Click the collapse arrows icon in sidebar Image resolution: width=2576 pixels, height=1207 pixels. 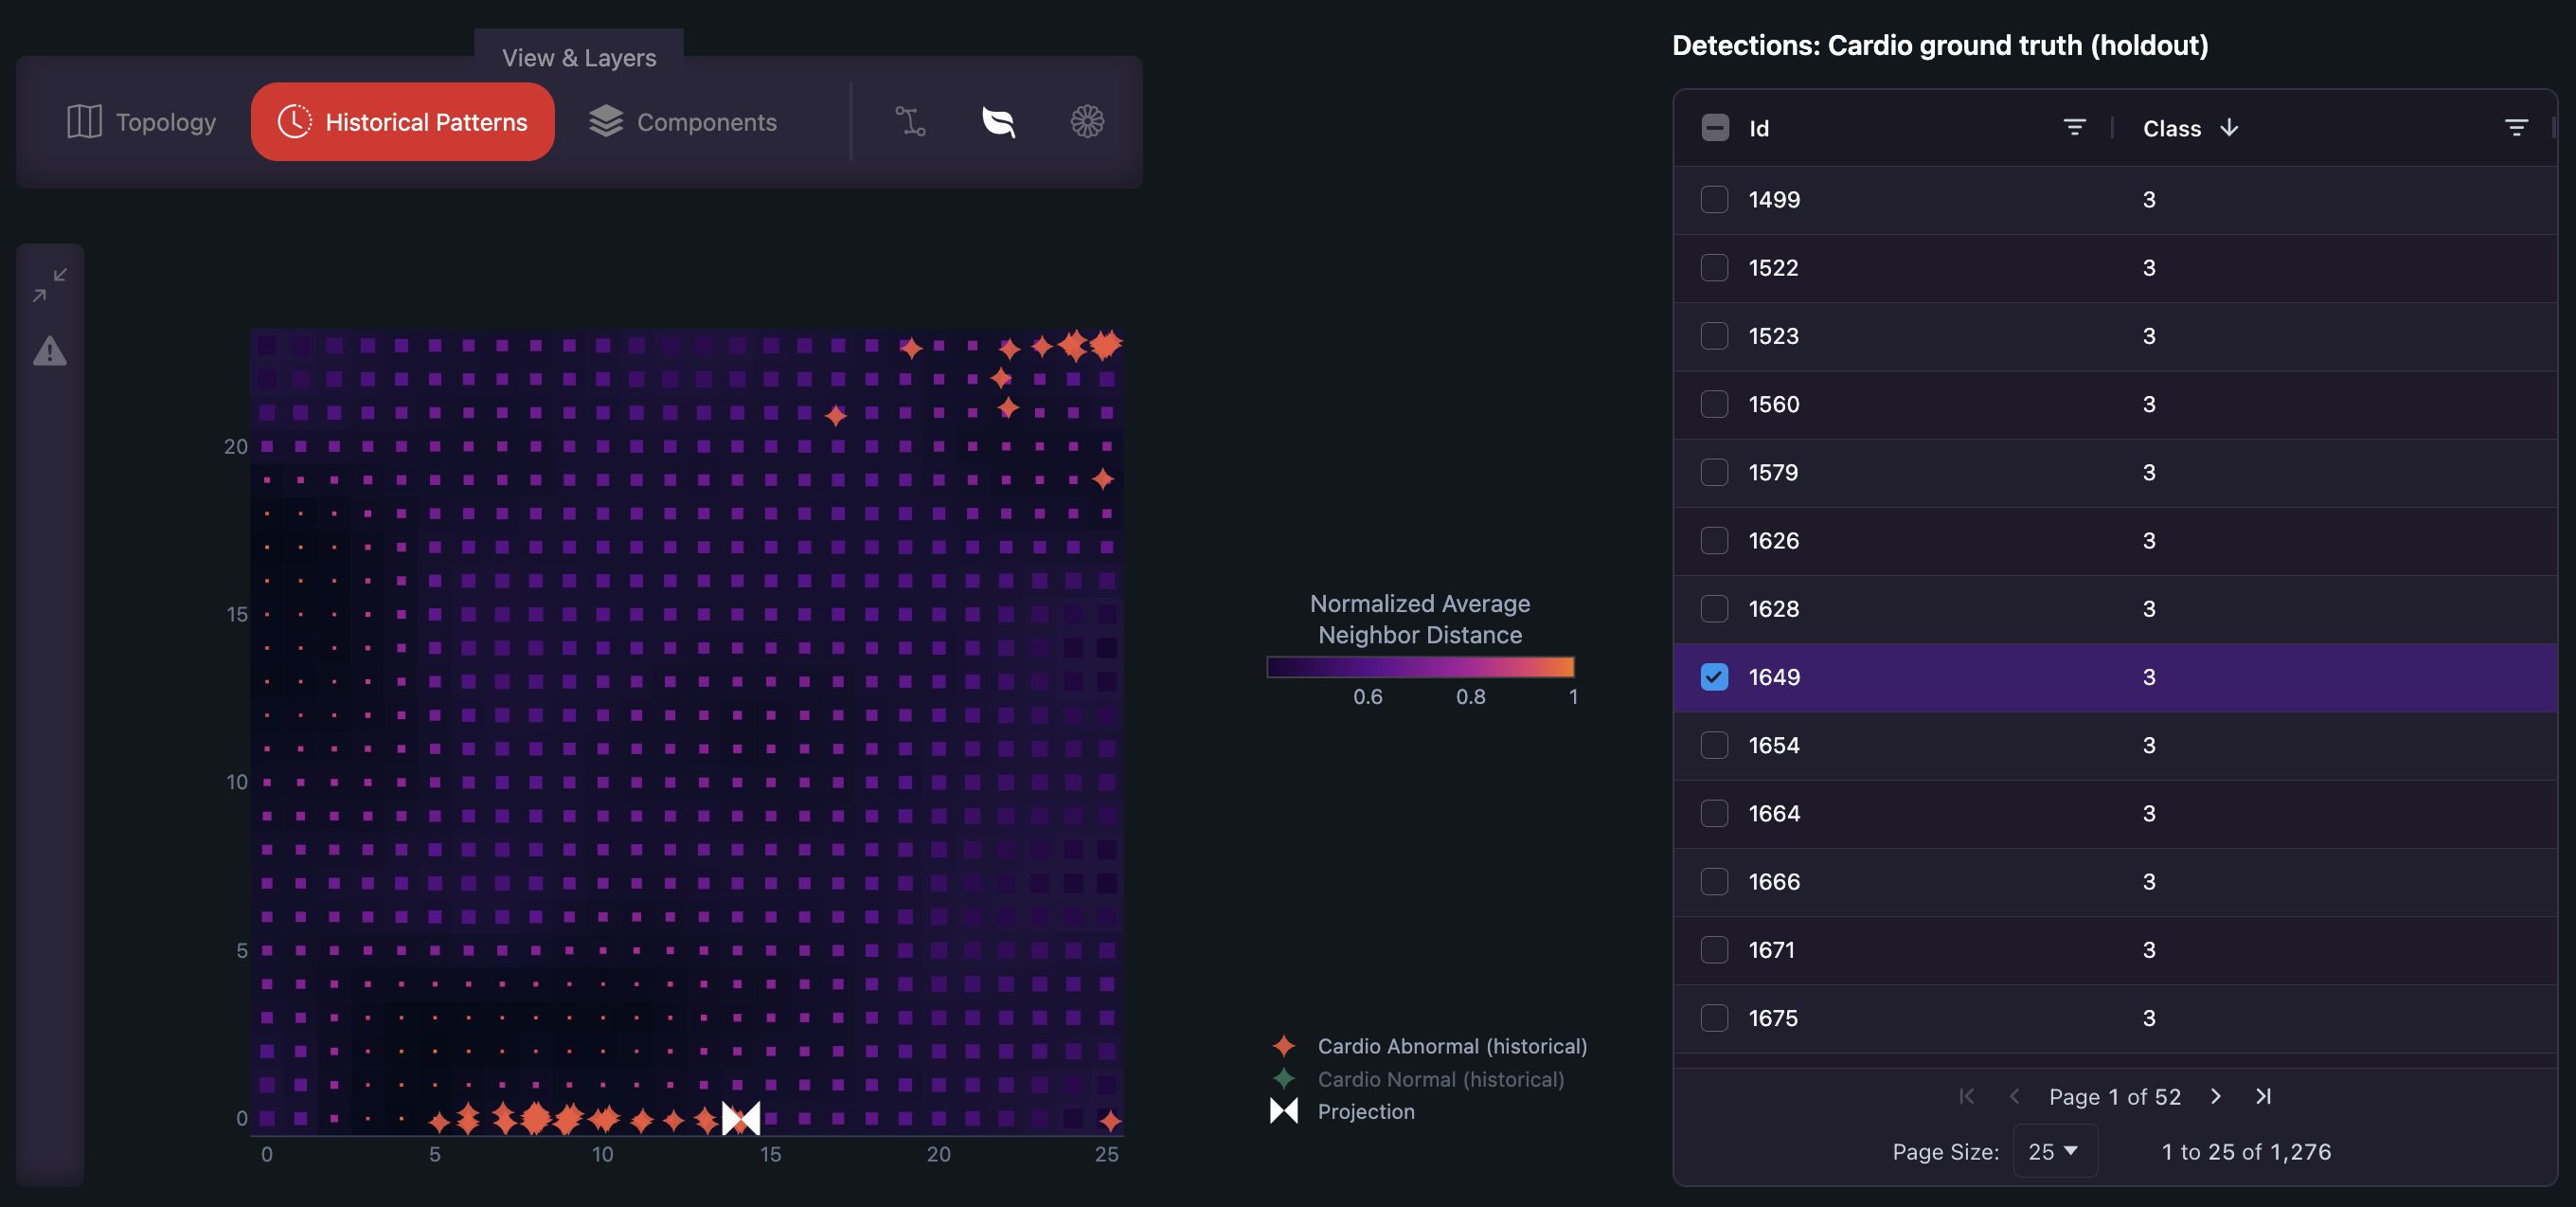(50, 284)
